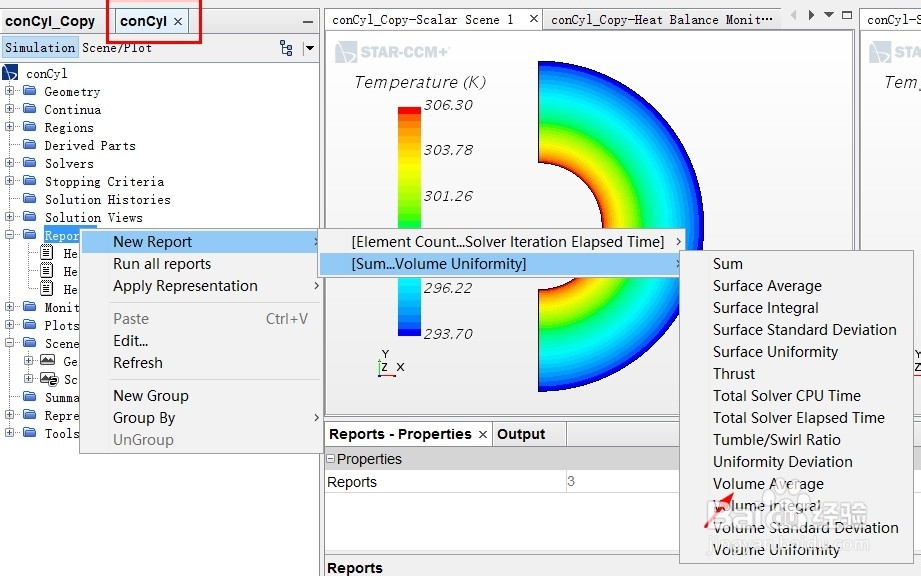
Task: Expand the Monitors node
Action: (x=9, y=307)
